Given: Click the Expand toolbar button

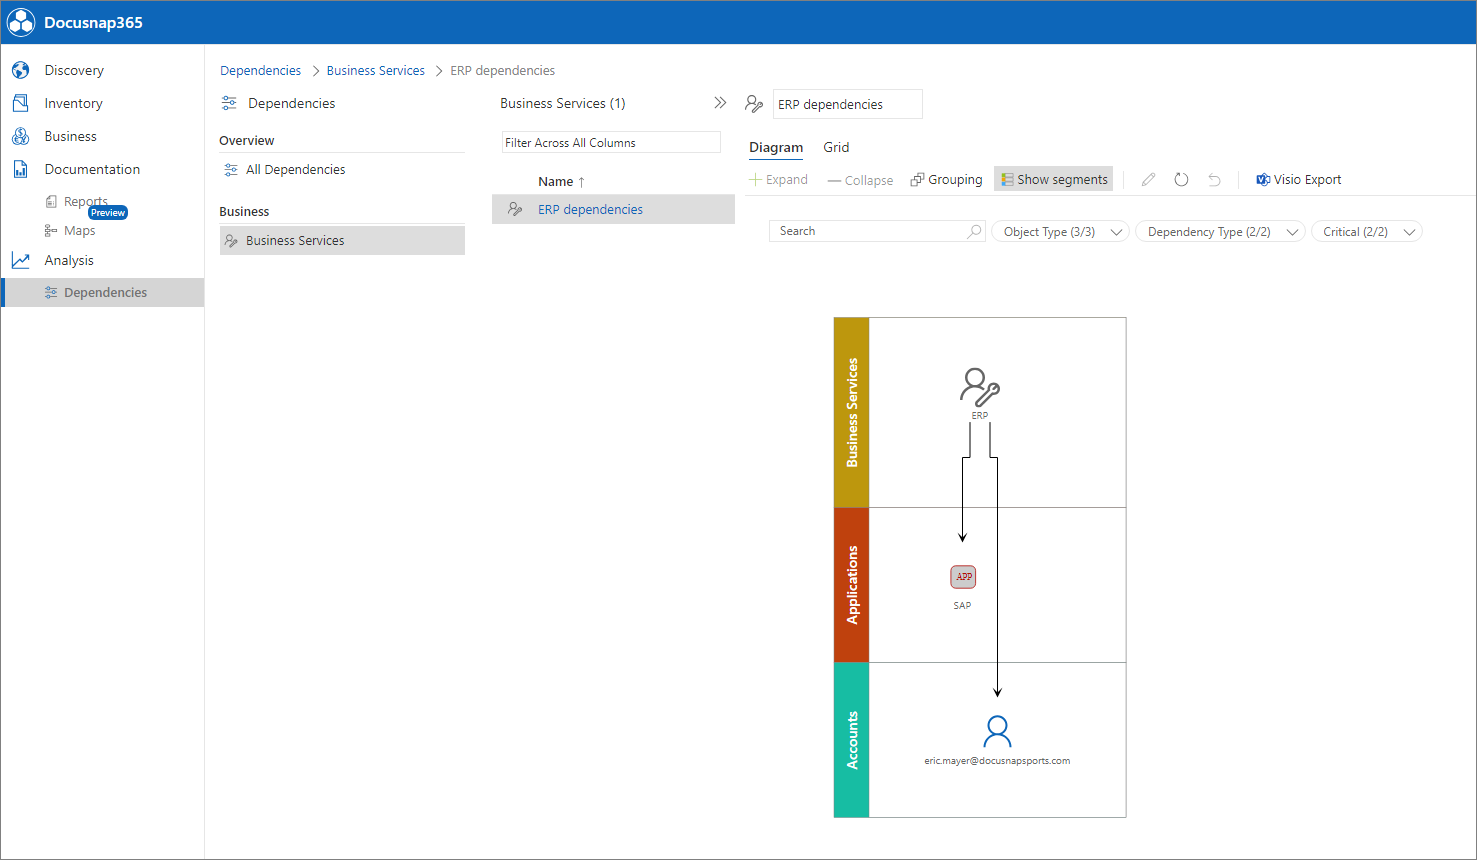Looking at the screenshot, I should coord(779,179).
